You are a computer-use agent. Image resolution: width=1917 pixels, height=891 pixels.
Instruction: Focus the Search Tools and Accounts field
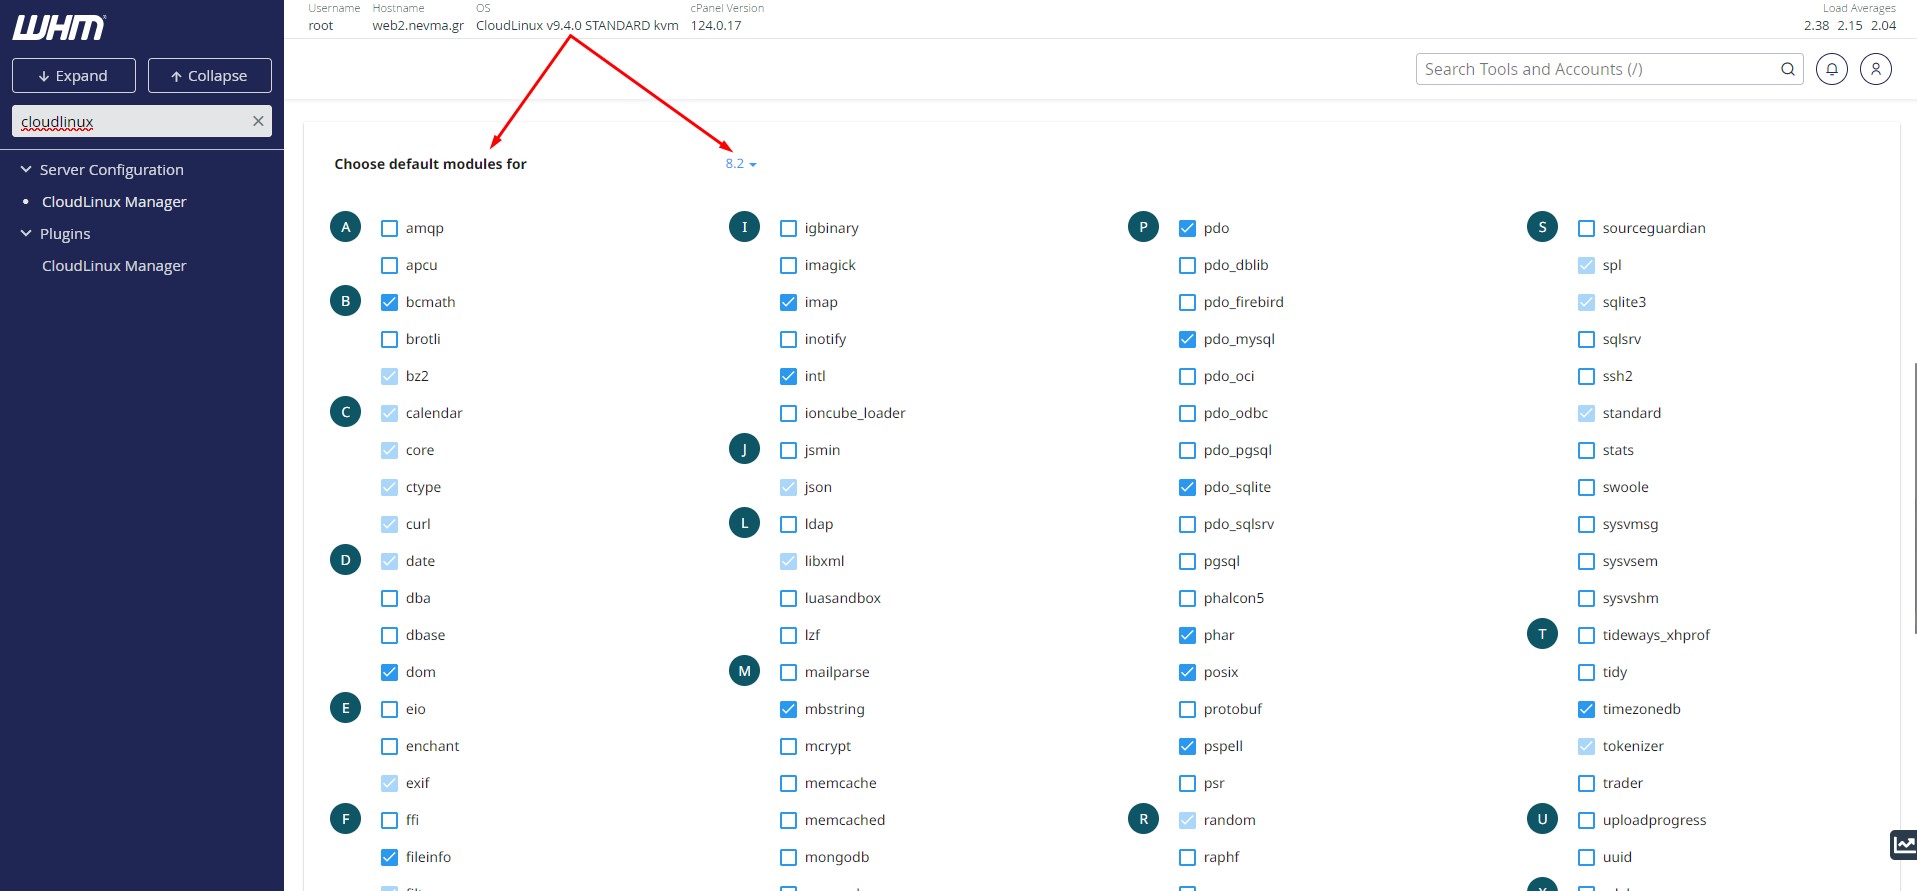(1595, 69)
